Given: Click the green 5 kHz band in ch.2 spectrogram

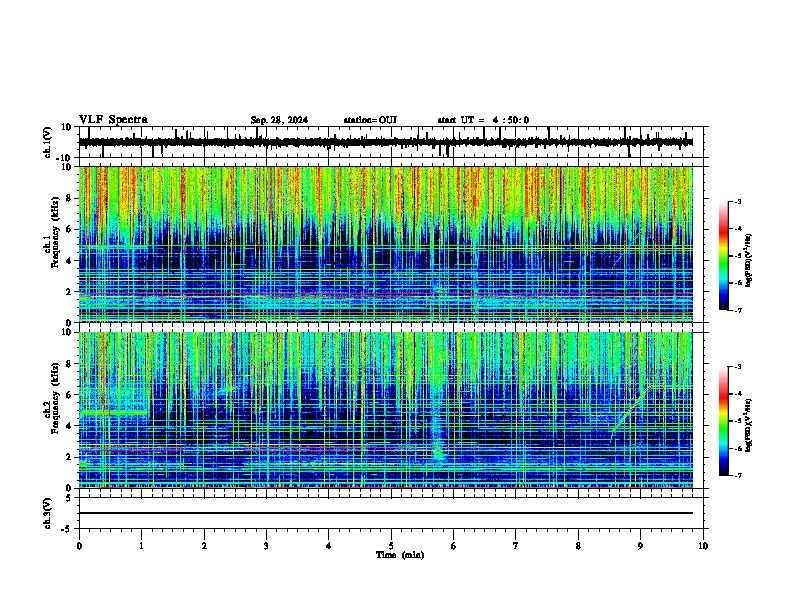Looking at the screenshot, I should click(114, 413).
